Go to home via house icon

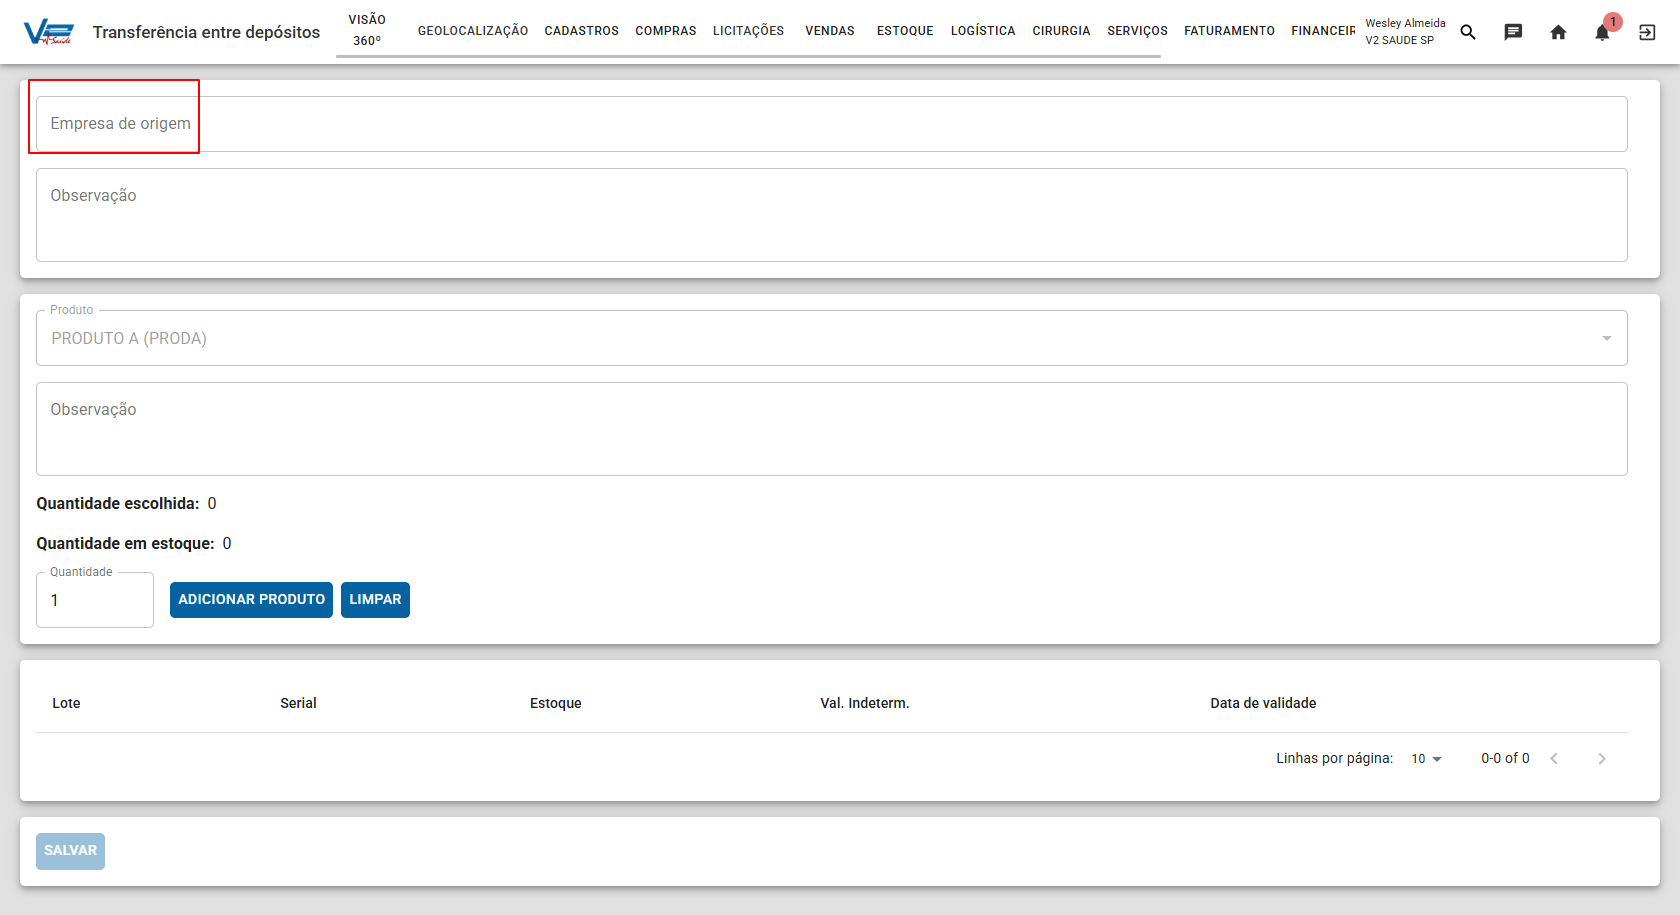(x=1558, y=32)
